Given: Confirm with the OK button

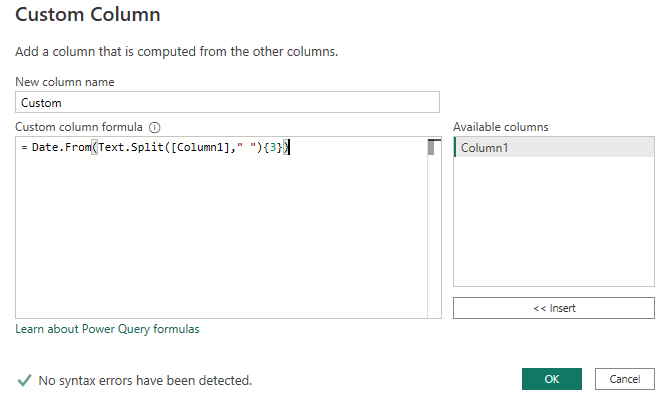Looking at the screenshot, I should point(552,379).
